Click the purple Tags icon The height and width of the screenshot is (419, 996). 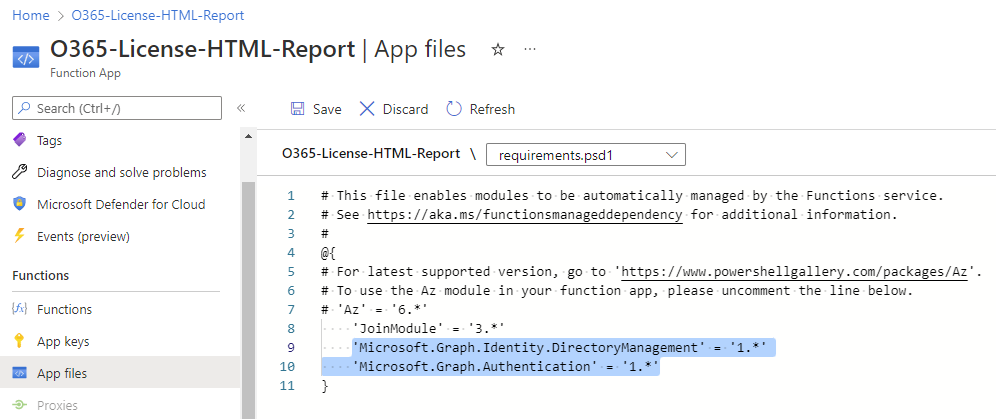(x=20, y=140)
